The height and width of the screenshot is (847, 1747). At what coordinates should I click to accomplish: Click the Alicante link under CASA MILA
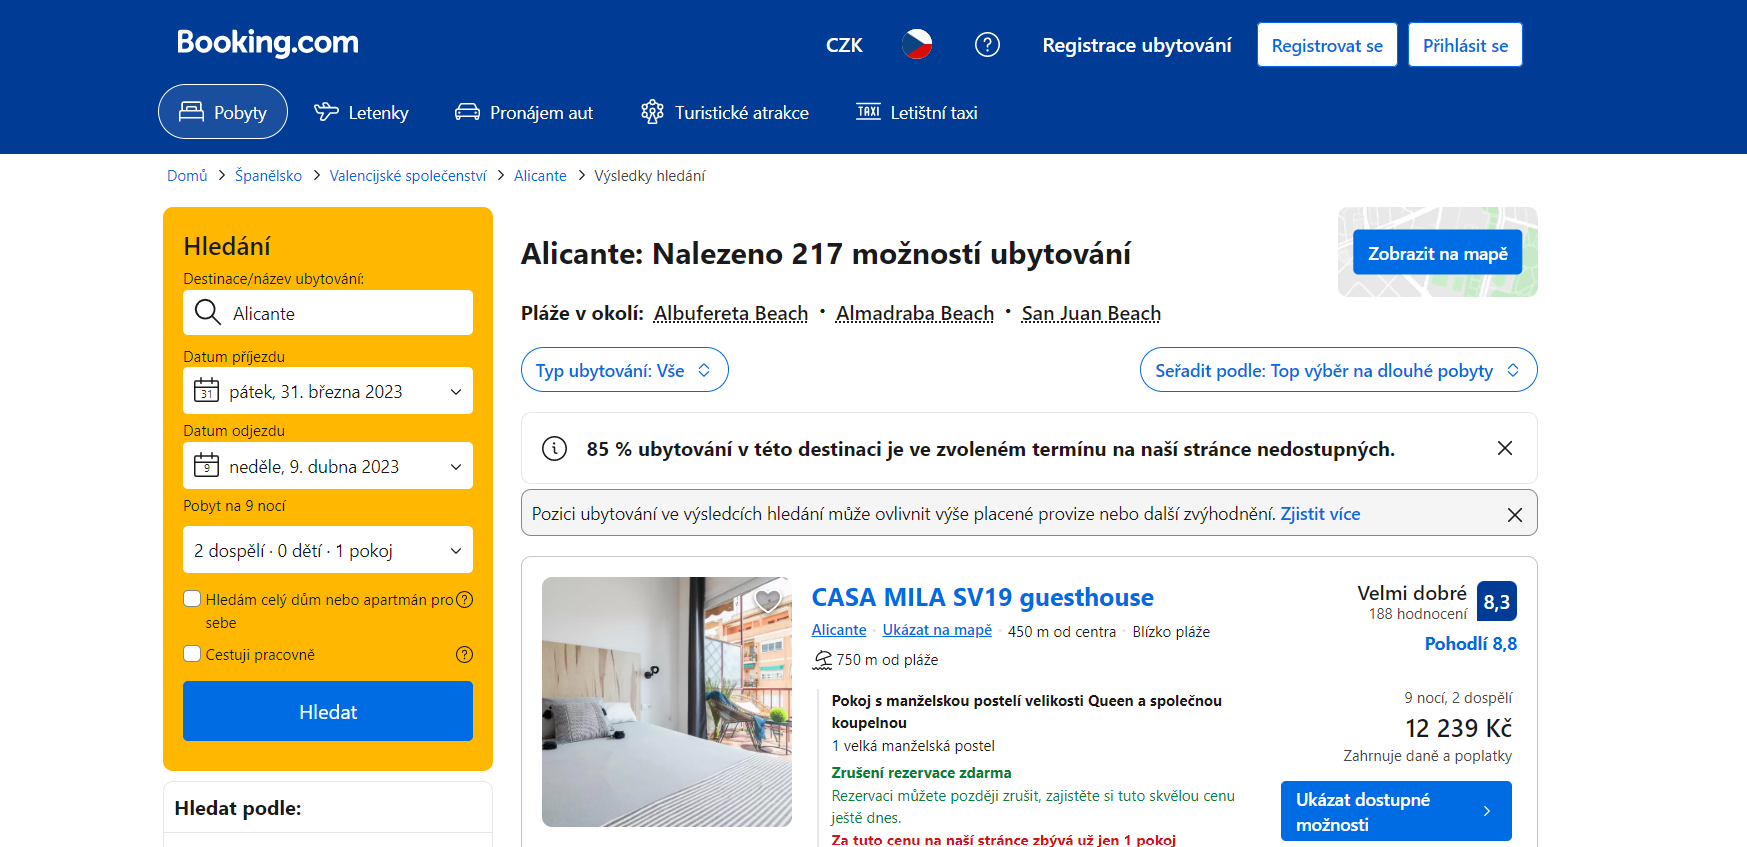coord(839,630)
